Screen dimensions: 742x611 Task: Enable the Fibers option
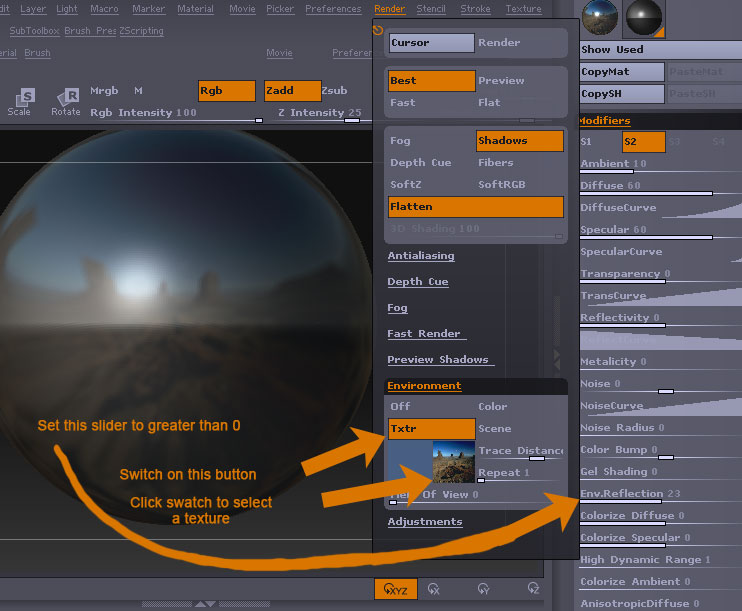pos(495,162)
